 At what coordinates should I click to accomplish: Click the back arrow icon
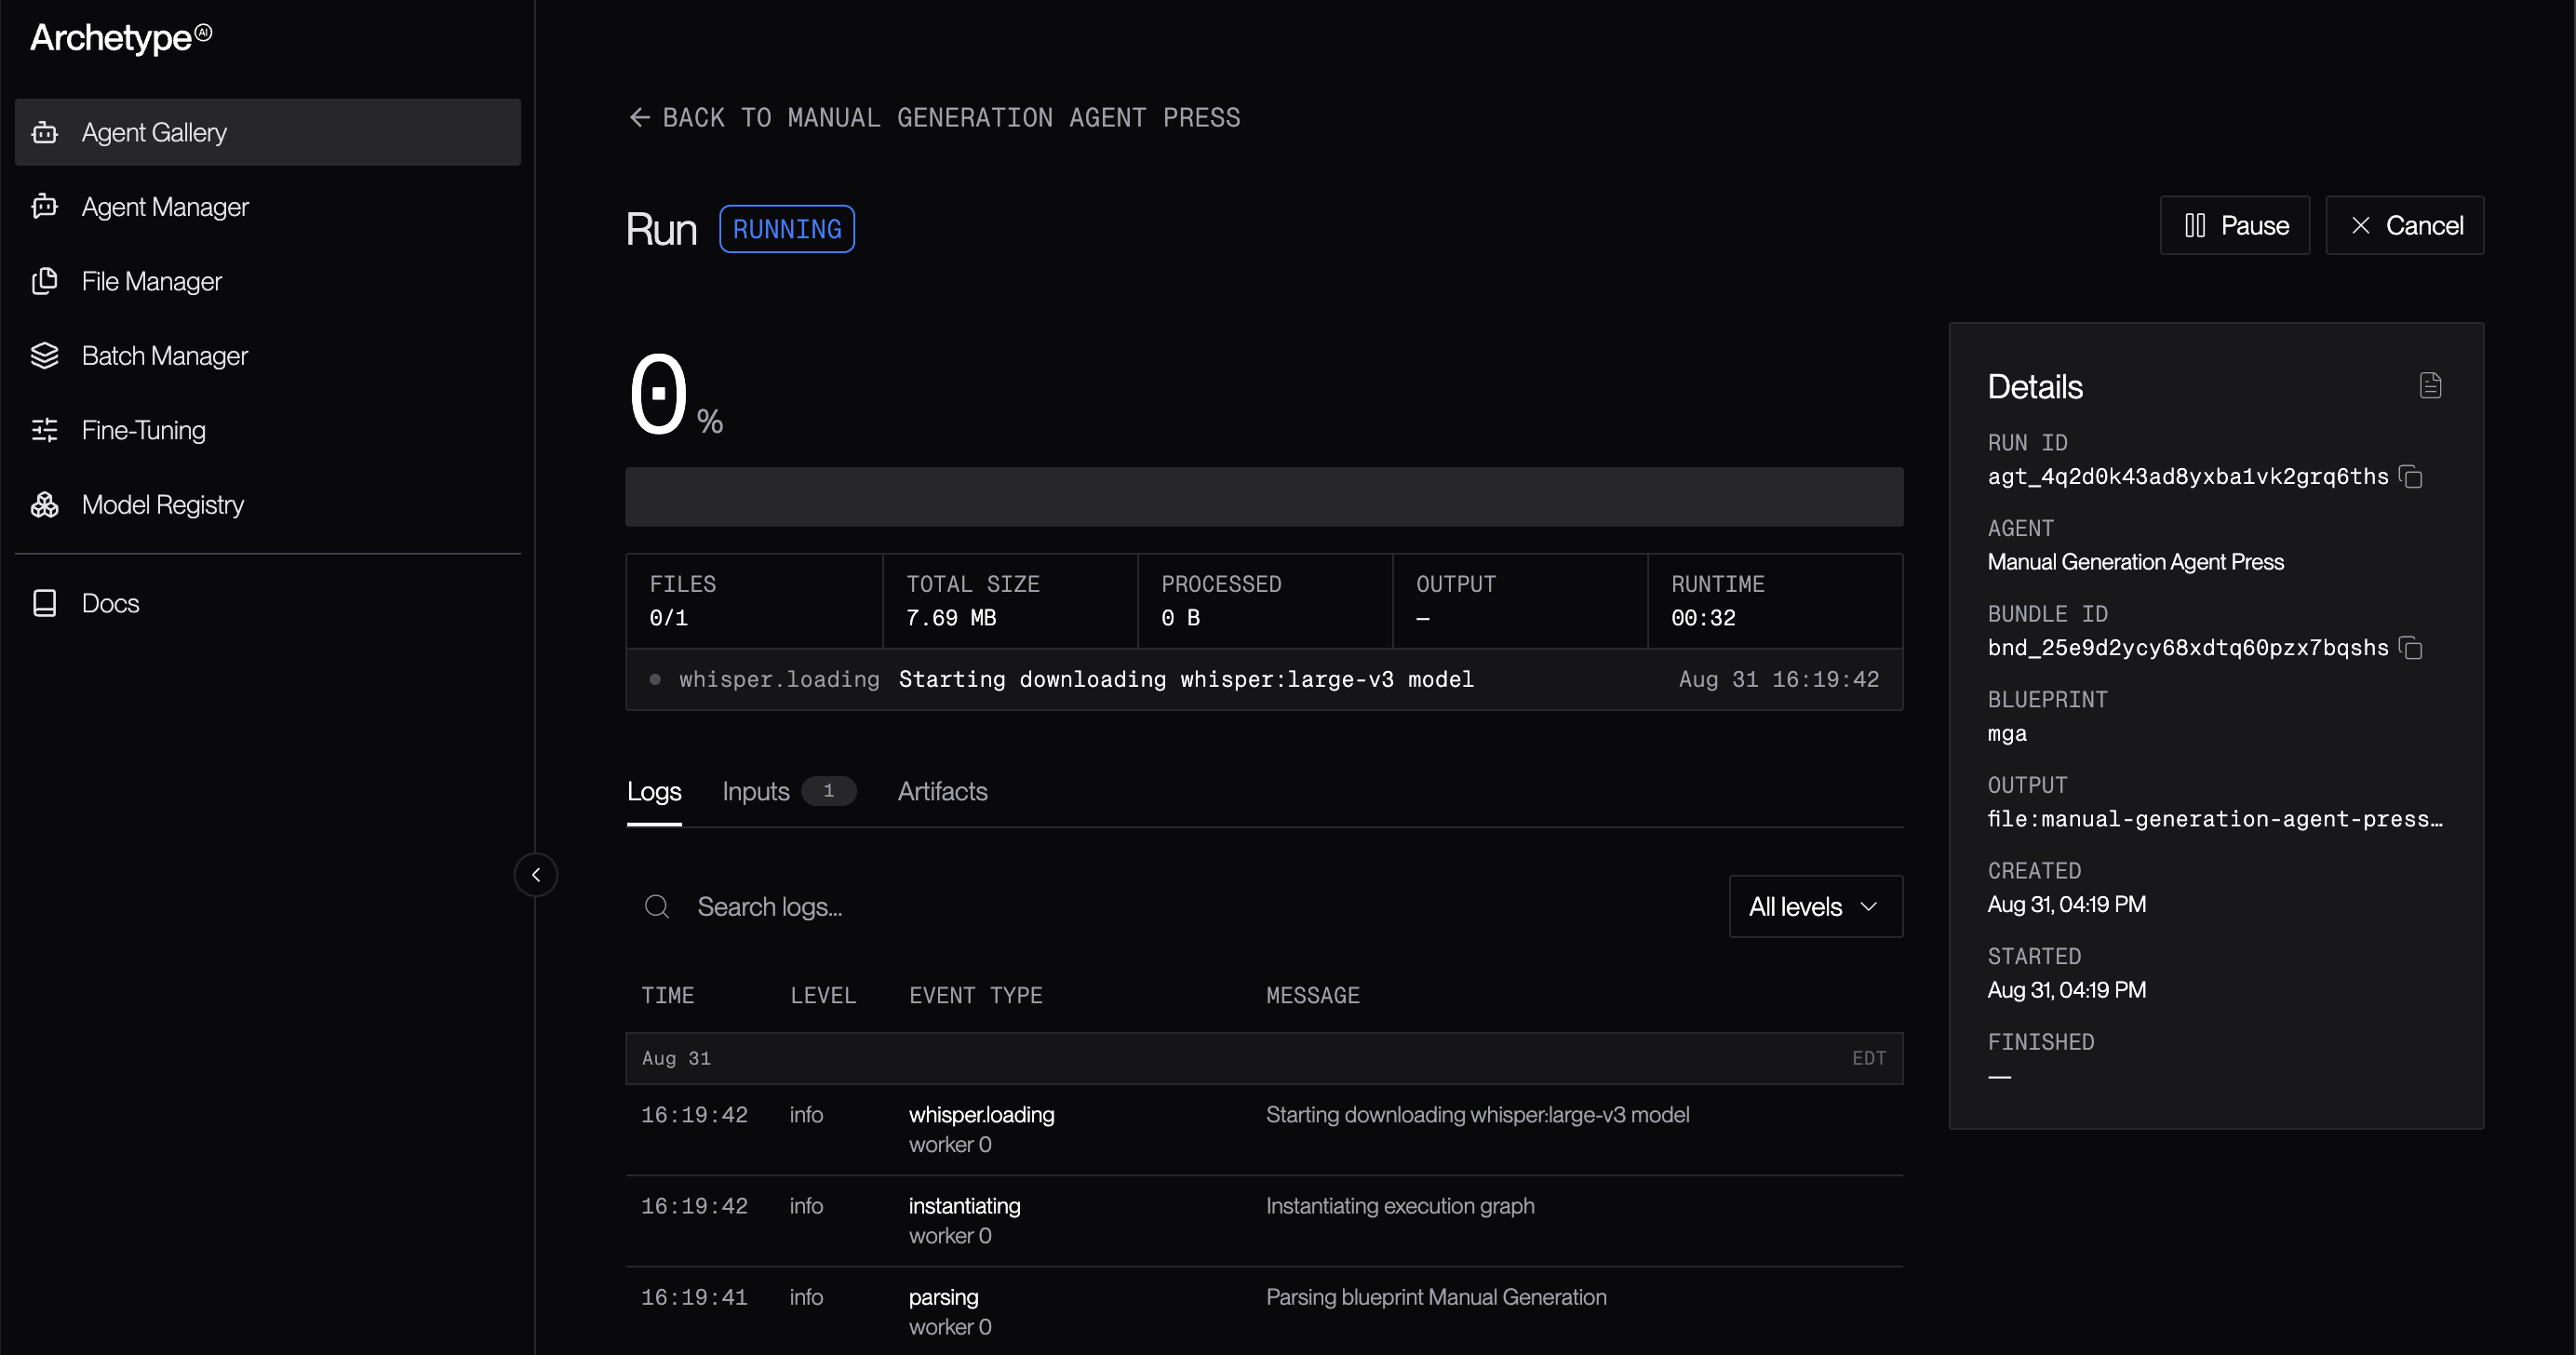coord(640,118)
